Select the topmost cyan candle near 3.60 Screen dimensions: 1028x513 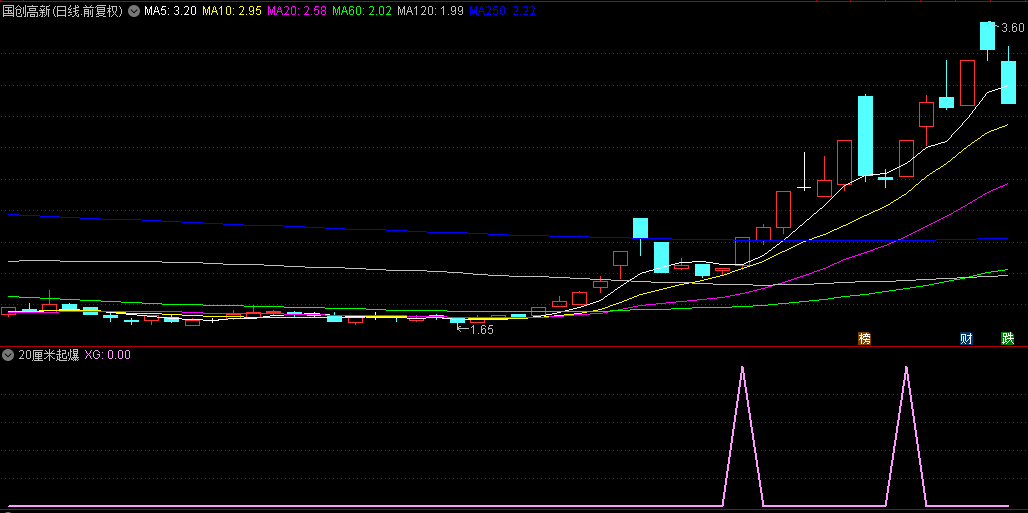[987, 36]
